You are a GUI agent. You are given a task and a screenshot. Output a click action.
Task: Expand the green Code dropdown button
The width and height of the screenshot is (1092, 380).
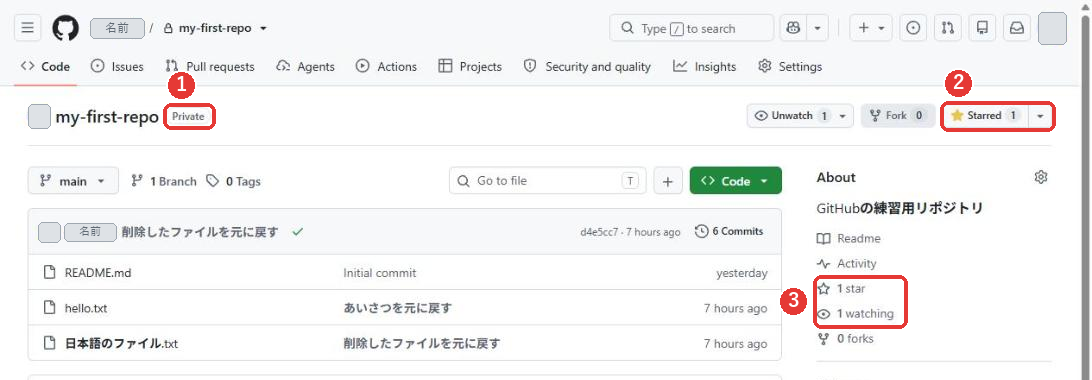click(735, 181)
